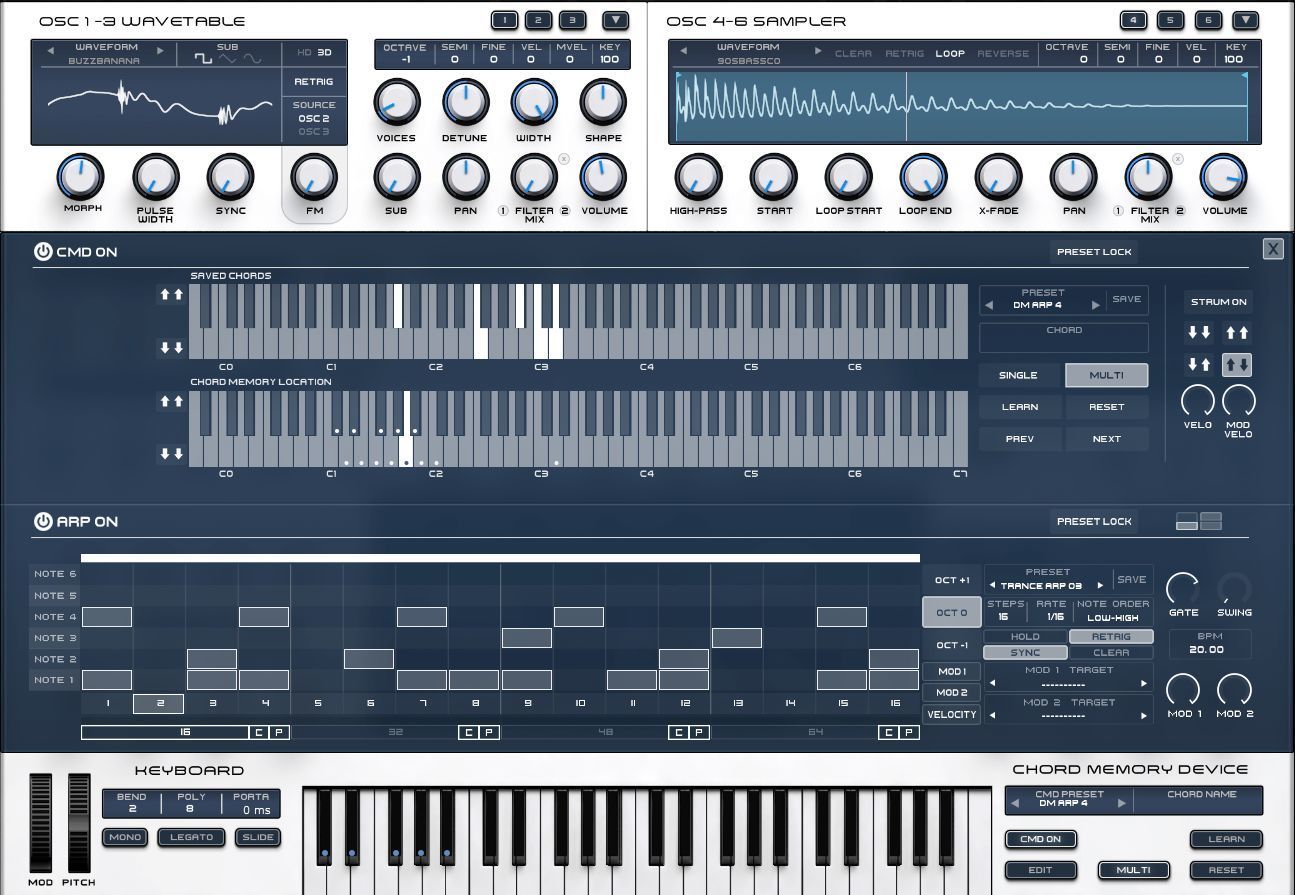Open OSC 1-3 wavetable dropdown arrow

(615, 20)
